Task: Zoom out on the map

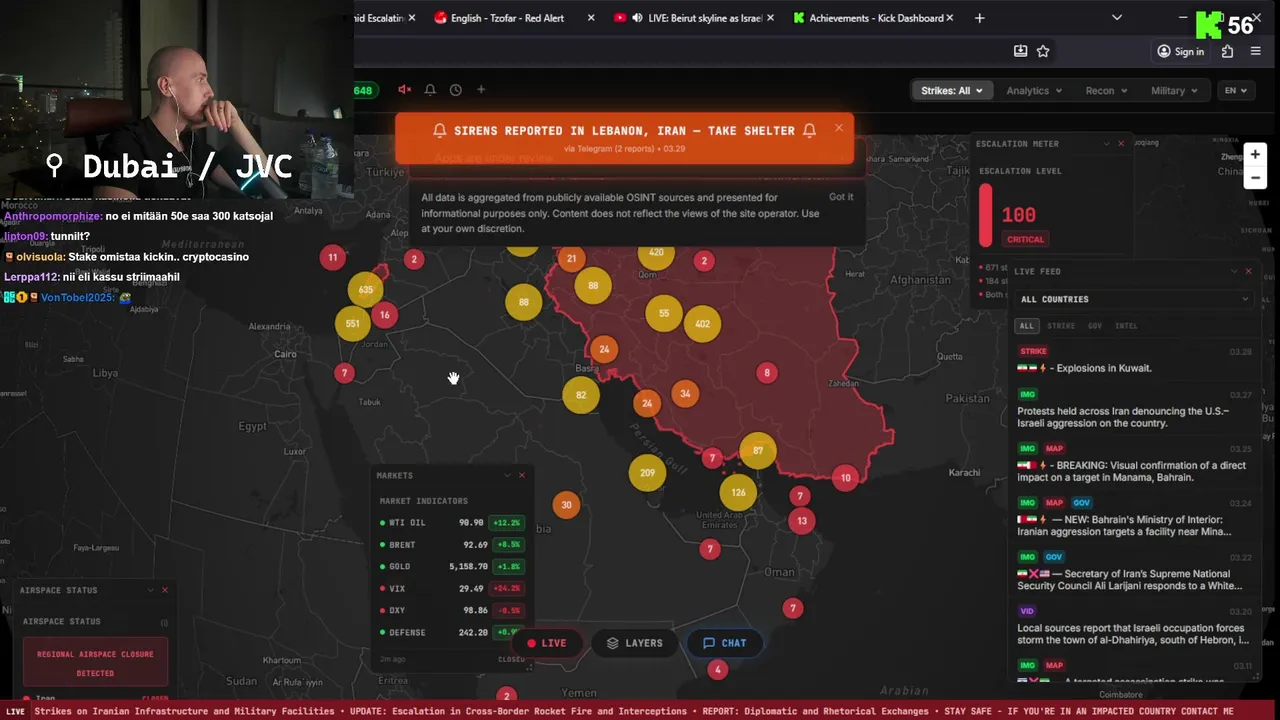Action: (x=1255, y=177)
